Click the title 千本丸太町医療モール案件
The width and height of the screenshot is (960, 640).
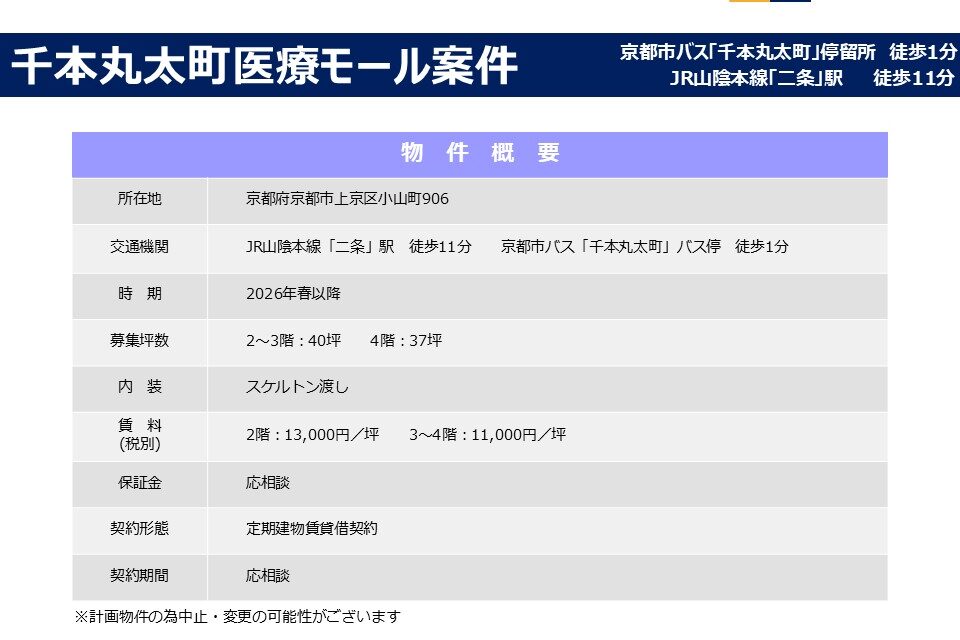point(264,66)
